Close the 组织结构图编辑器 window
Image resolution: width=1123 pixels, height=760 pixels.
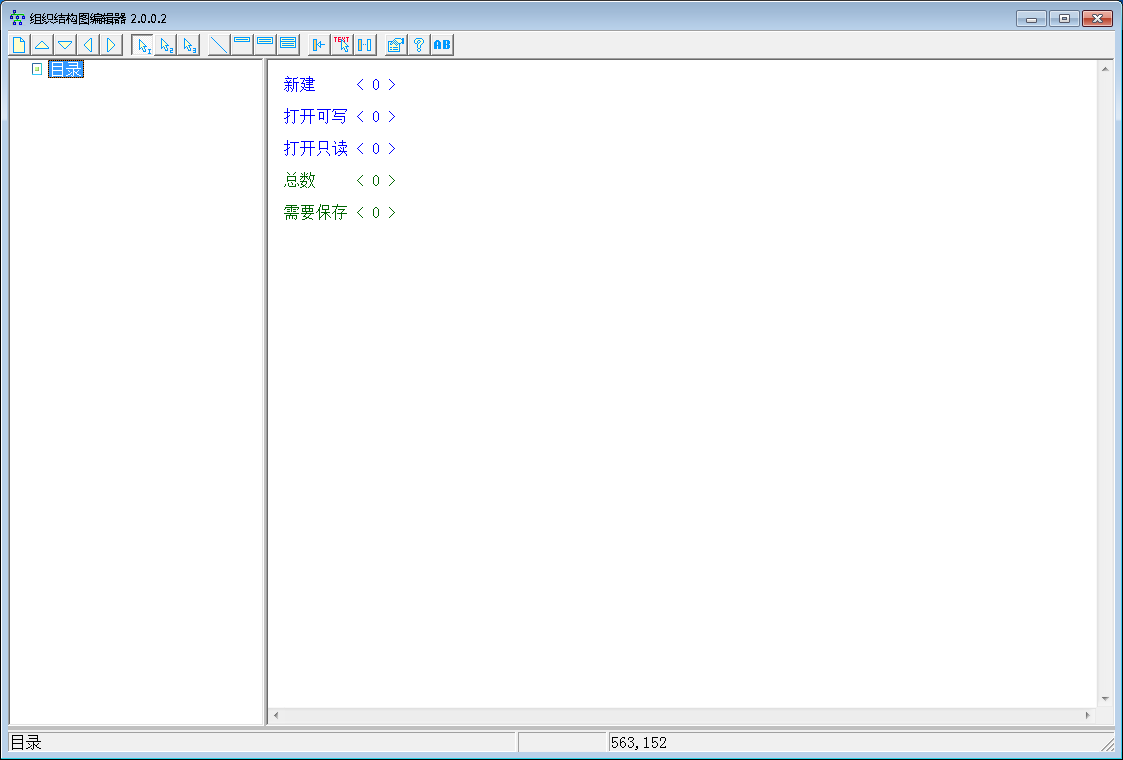tap(1097, 19)
